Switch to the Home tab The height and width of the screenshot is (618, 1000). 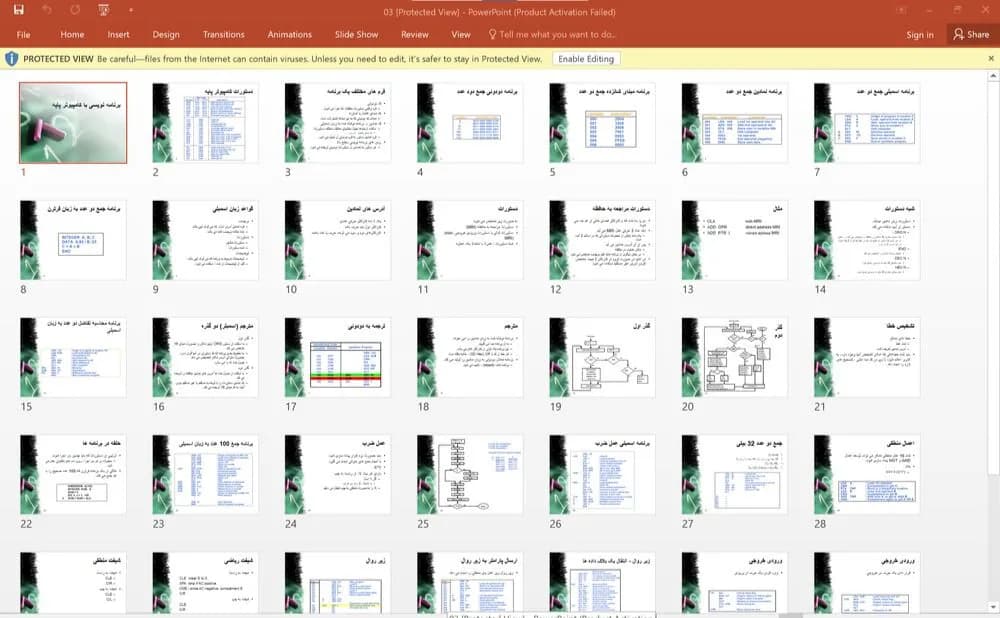tap(72, 34)
